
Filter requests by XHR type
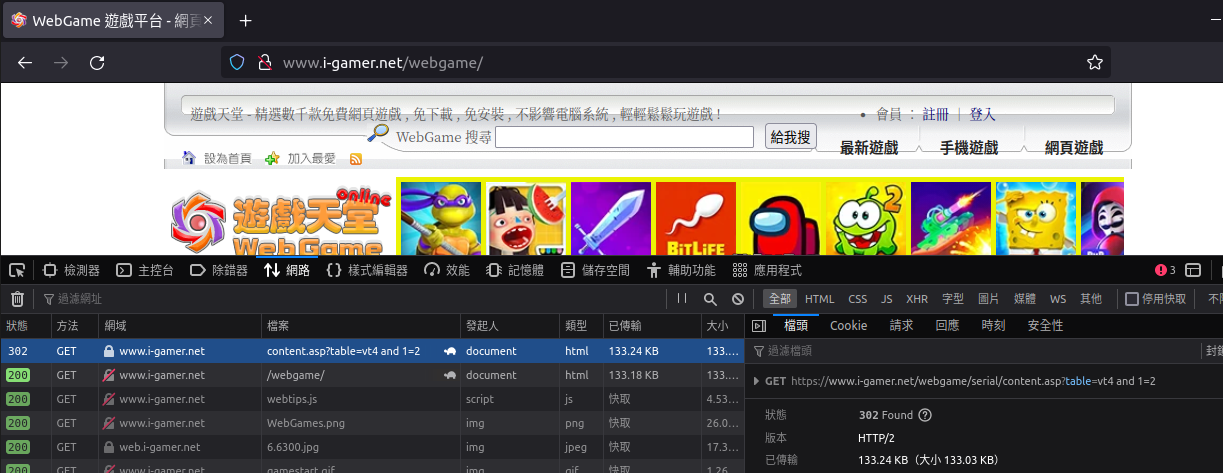pyautogui.click(x=917, y=299)
